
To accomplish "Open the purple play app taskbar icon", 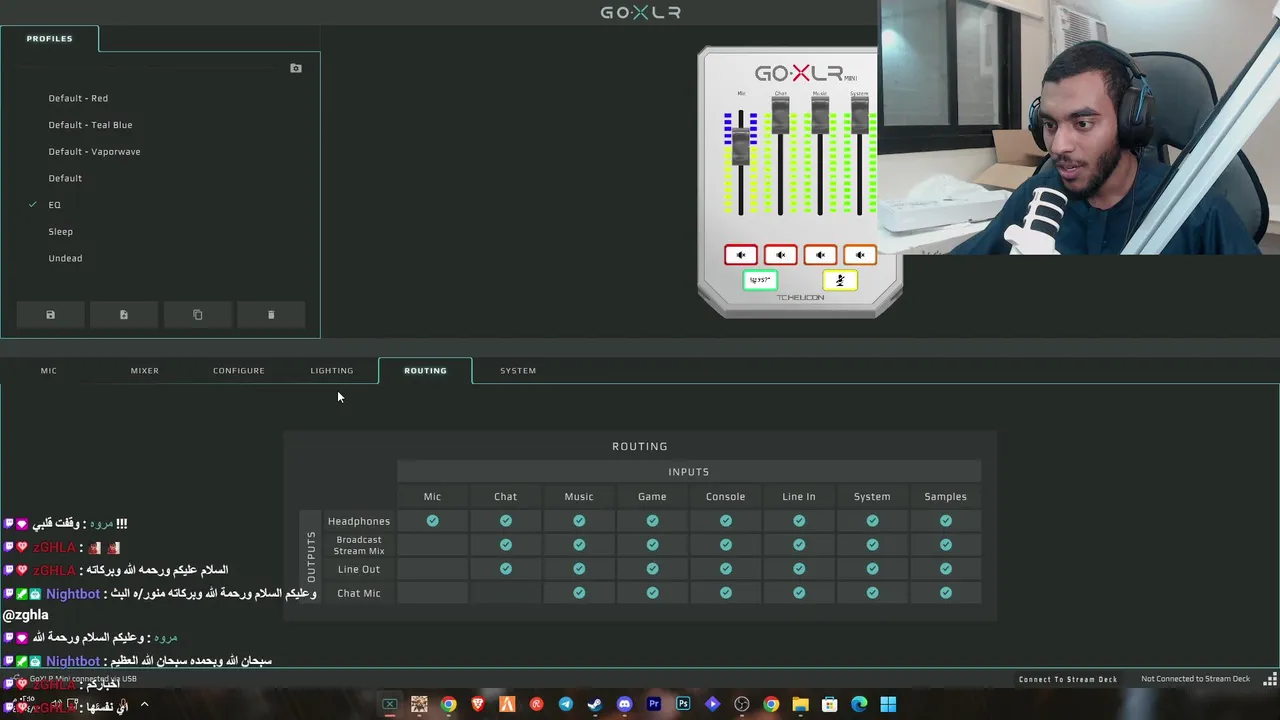I will pyautogui.click(x=712, y=704).
